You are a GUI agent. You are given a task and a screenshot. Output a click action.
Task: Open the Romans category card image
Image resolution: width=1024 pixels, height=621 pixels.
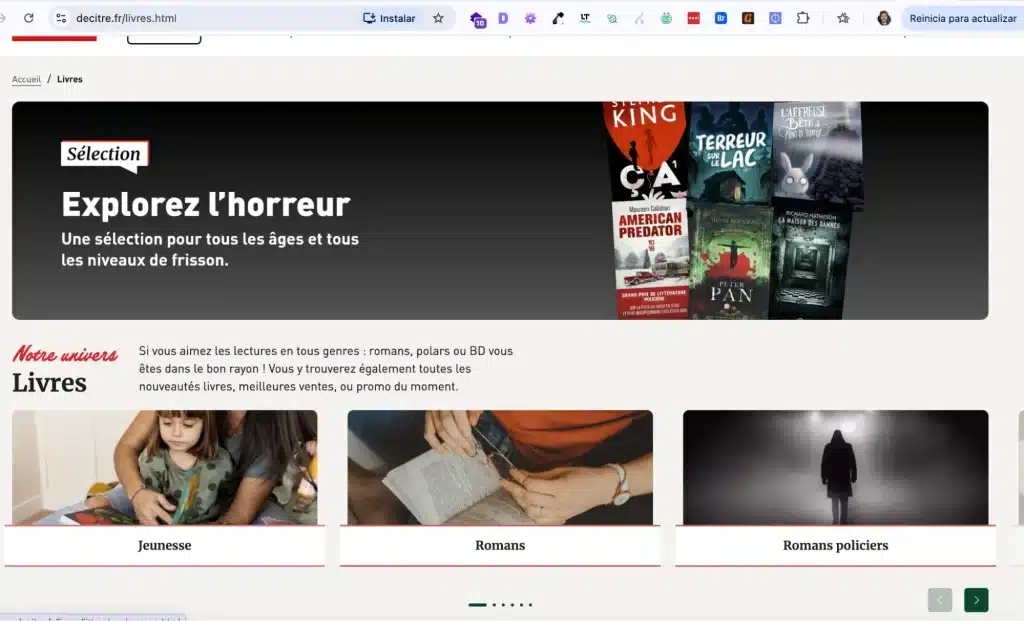click(500, 468)
